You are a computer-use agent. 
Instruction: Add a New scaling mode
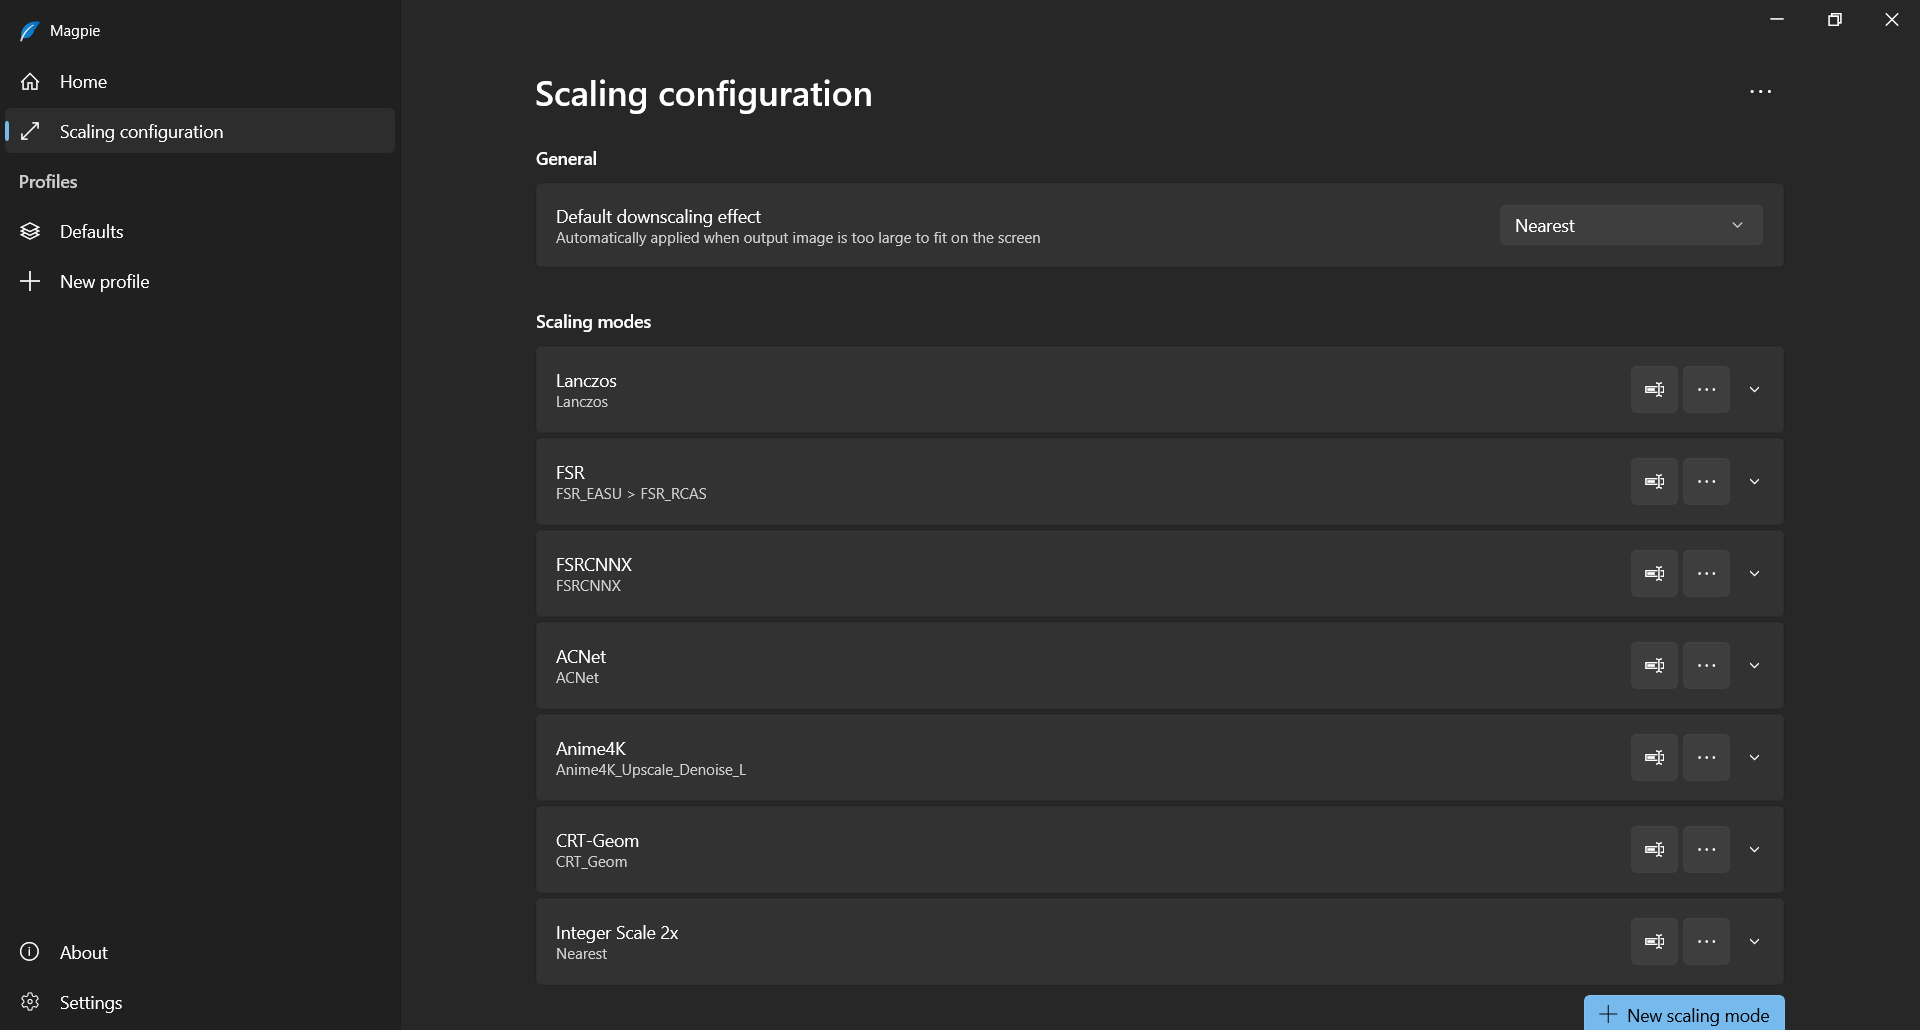coord(1684,1014)
